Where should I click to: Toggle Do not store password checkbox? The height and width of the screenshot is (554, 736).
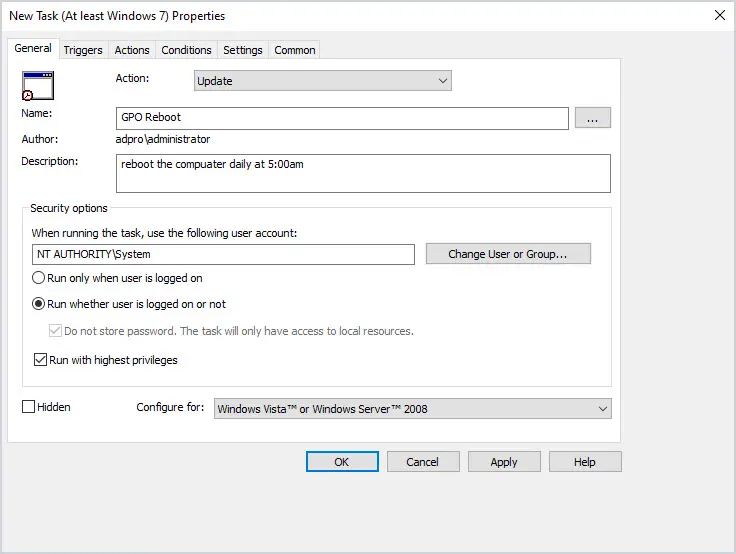[55, 331]
